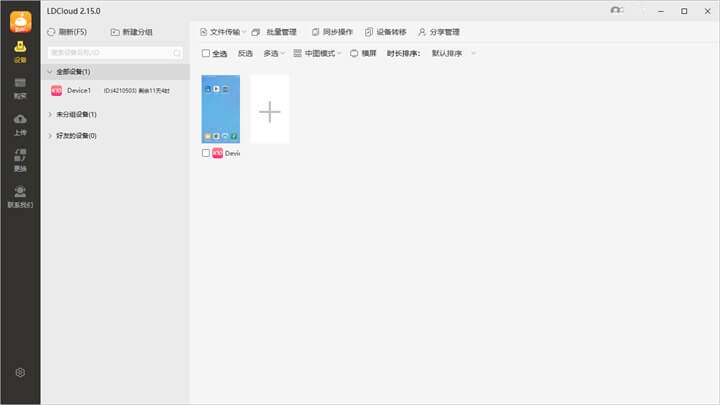
Task: Open the Upload section with the cloud icon
Action: [x=20, y=124]
